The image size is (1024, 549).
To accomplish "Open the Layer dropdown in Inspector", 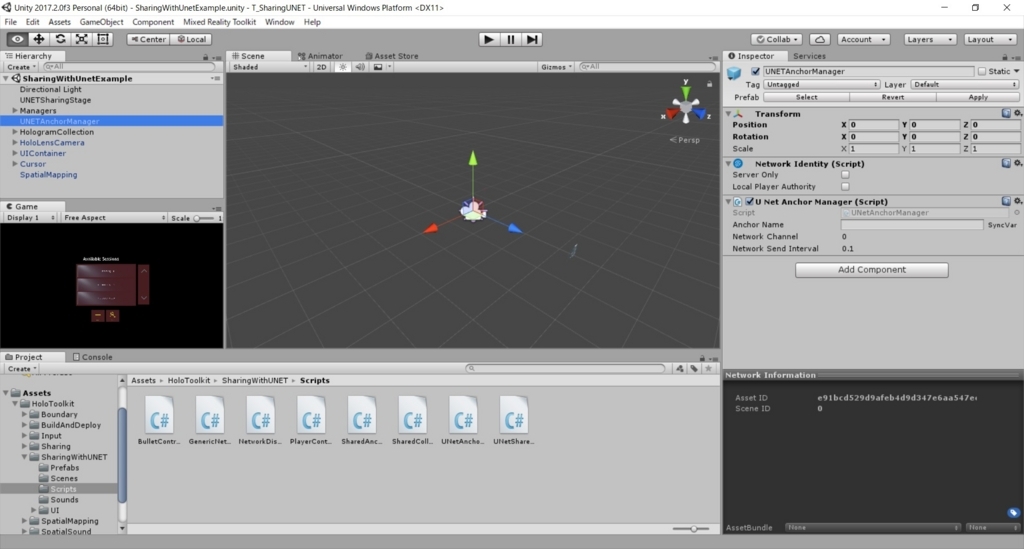I will (965, 84).
